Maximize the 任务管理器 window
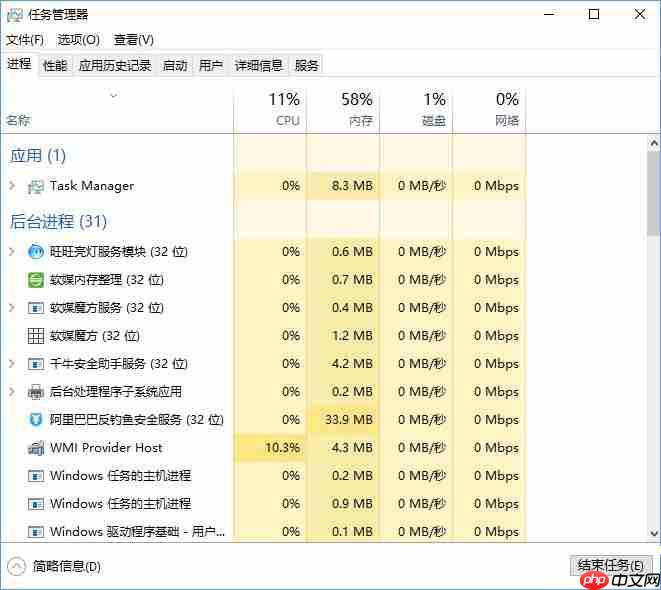The image size is (661, 590). click(x=594, y=15)
